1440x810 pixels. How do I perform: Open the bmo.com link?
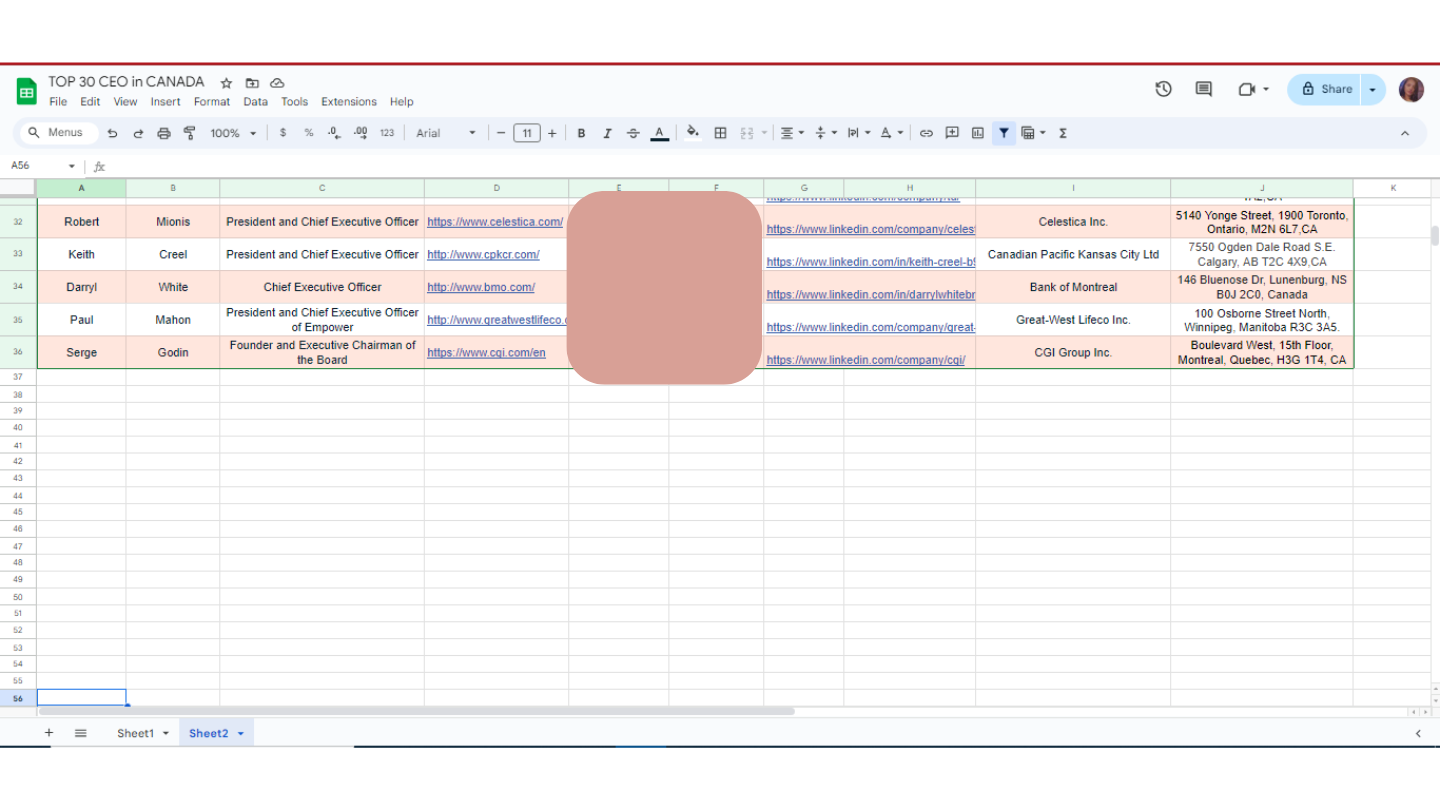(x=481, y=287)
